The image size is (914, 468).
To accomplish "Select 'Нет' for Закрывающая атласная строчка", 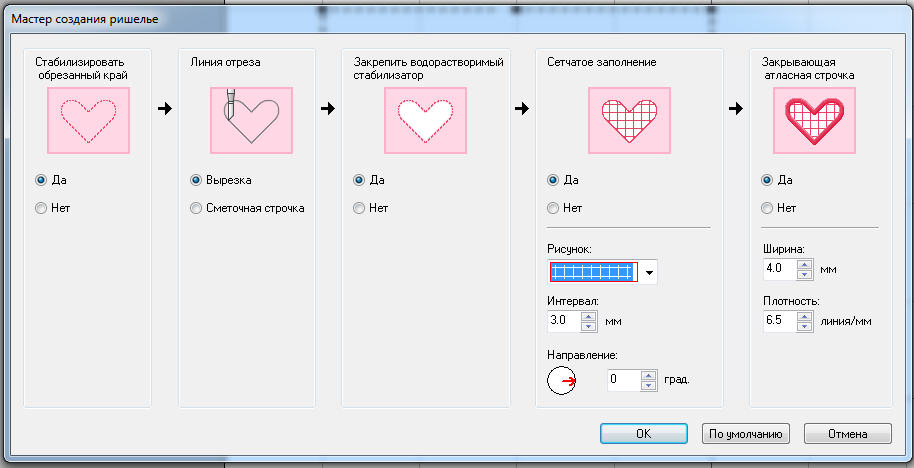I will [x=767, y=208].
